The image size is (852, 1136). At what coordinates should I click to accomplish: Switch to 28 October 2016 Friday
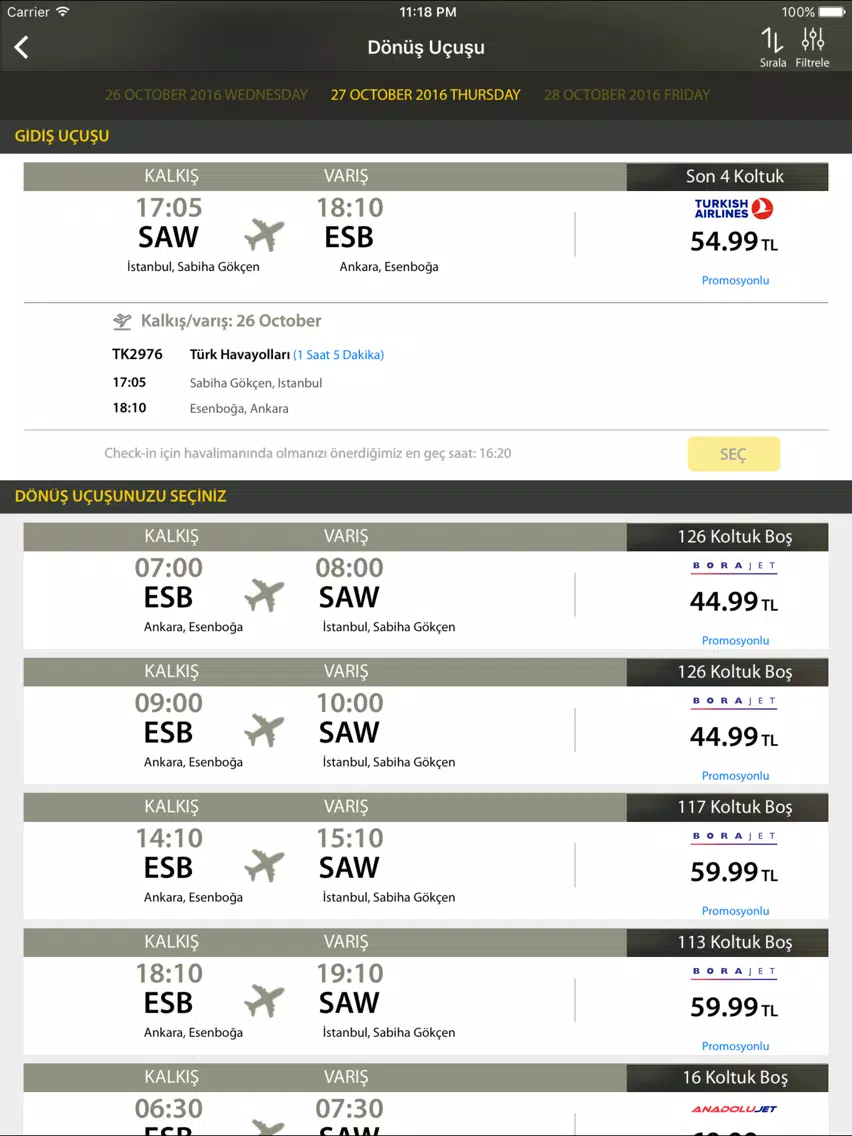pos(627,95)
